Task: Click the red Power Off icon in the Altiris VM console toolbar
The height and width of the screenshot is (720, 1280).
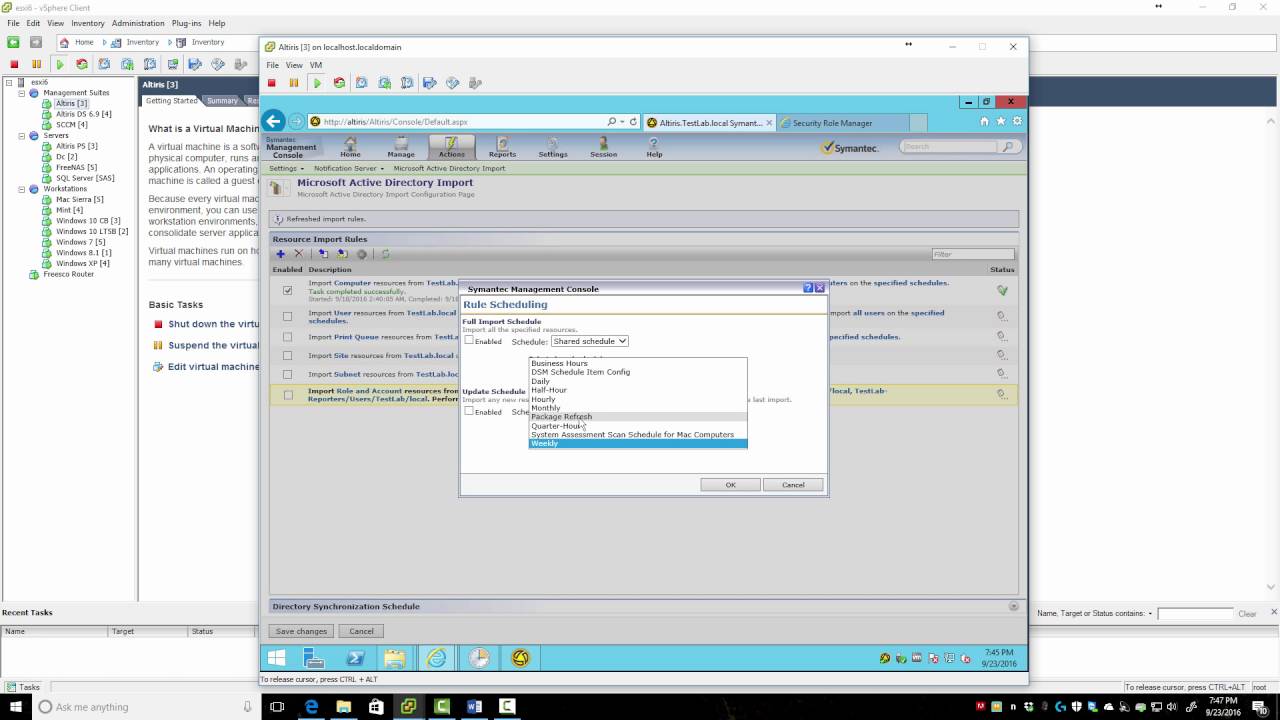Action: coord(272,83)
